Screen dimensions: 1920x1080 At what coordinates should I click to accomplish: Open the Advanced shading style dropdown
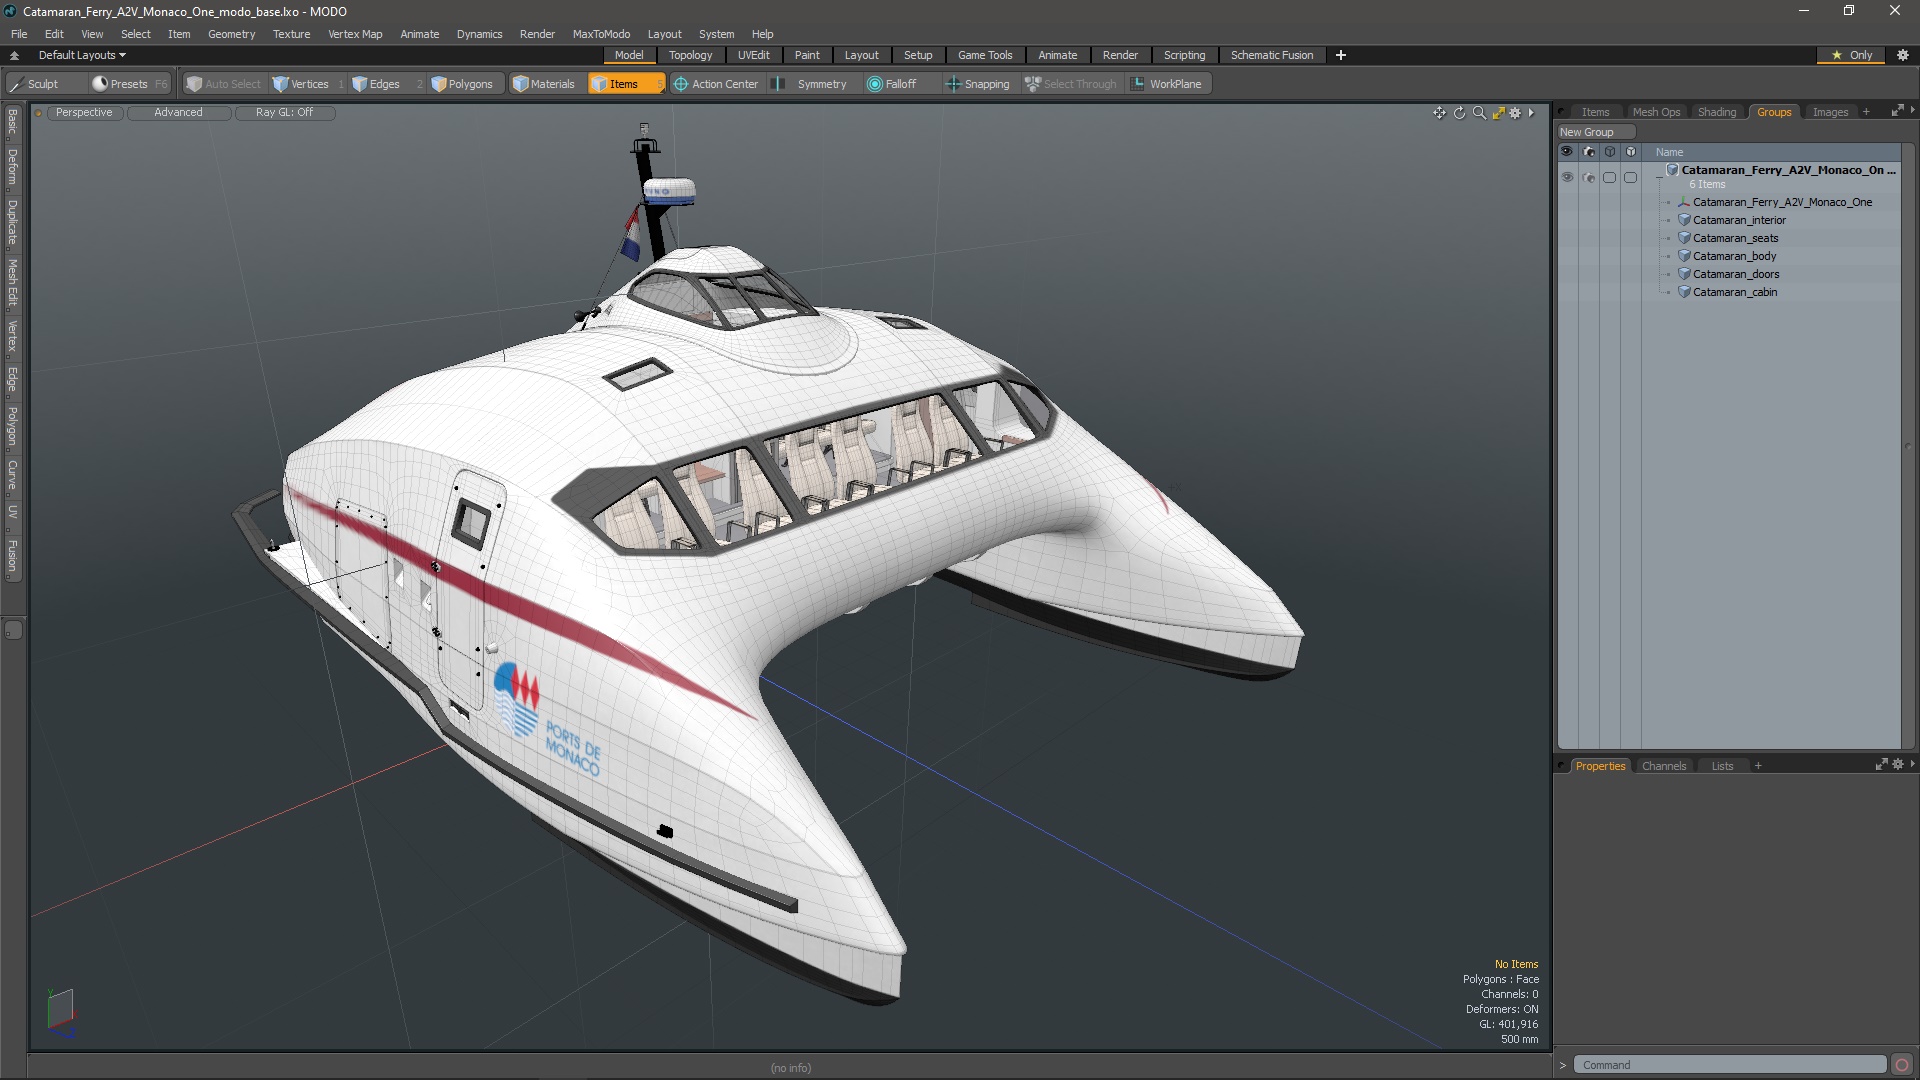178,113
